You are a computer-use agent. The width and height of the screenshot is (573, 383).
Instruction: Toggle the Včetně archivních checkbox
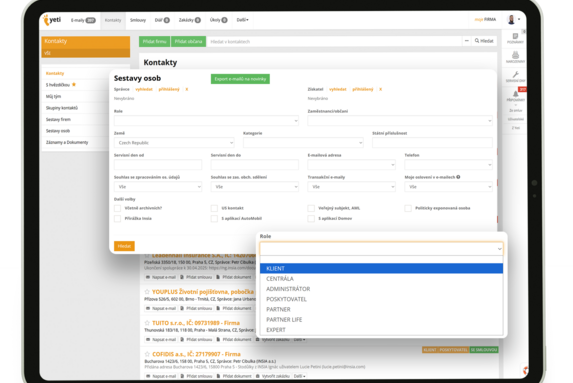(117, 208)
